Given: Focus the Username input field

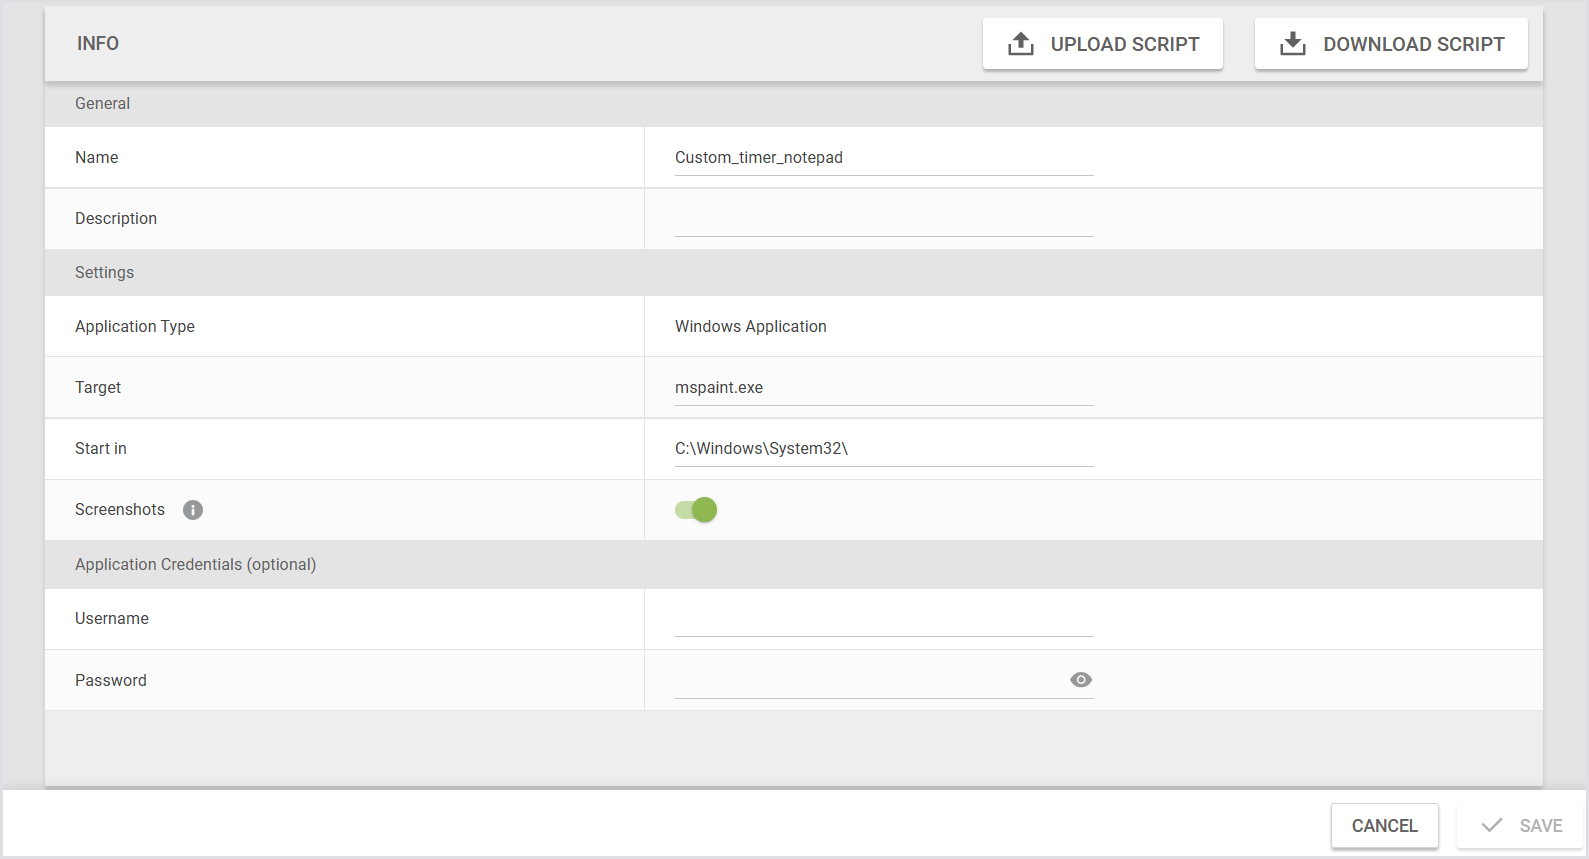Looking at the screenshot, I should coord(883,619).
